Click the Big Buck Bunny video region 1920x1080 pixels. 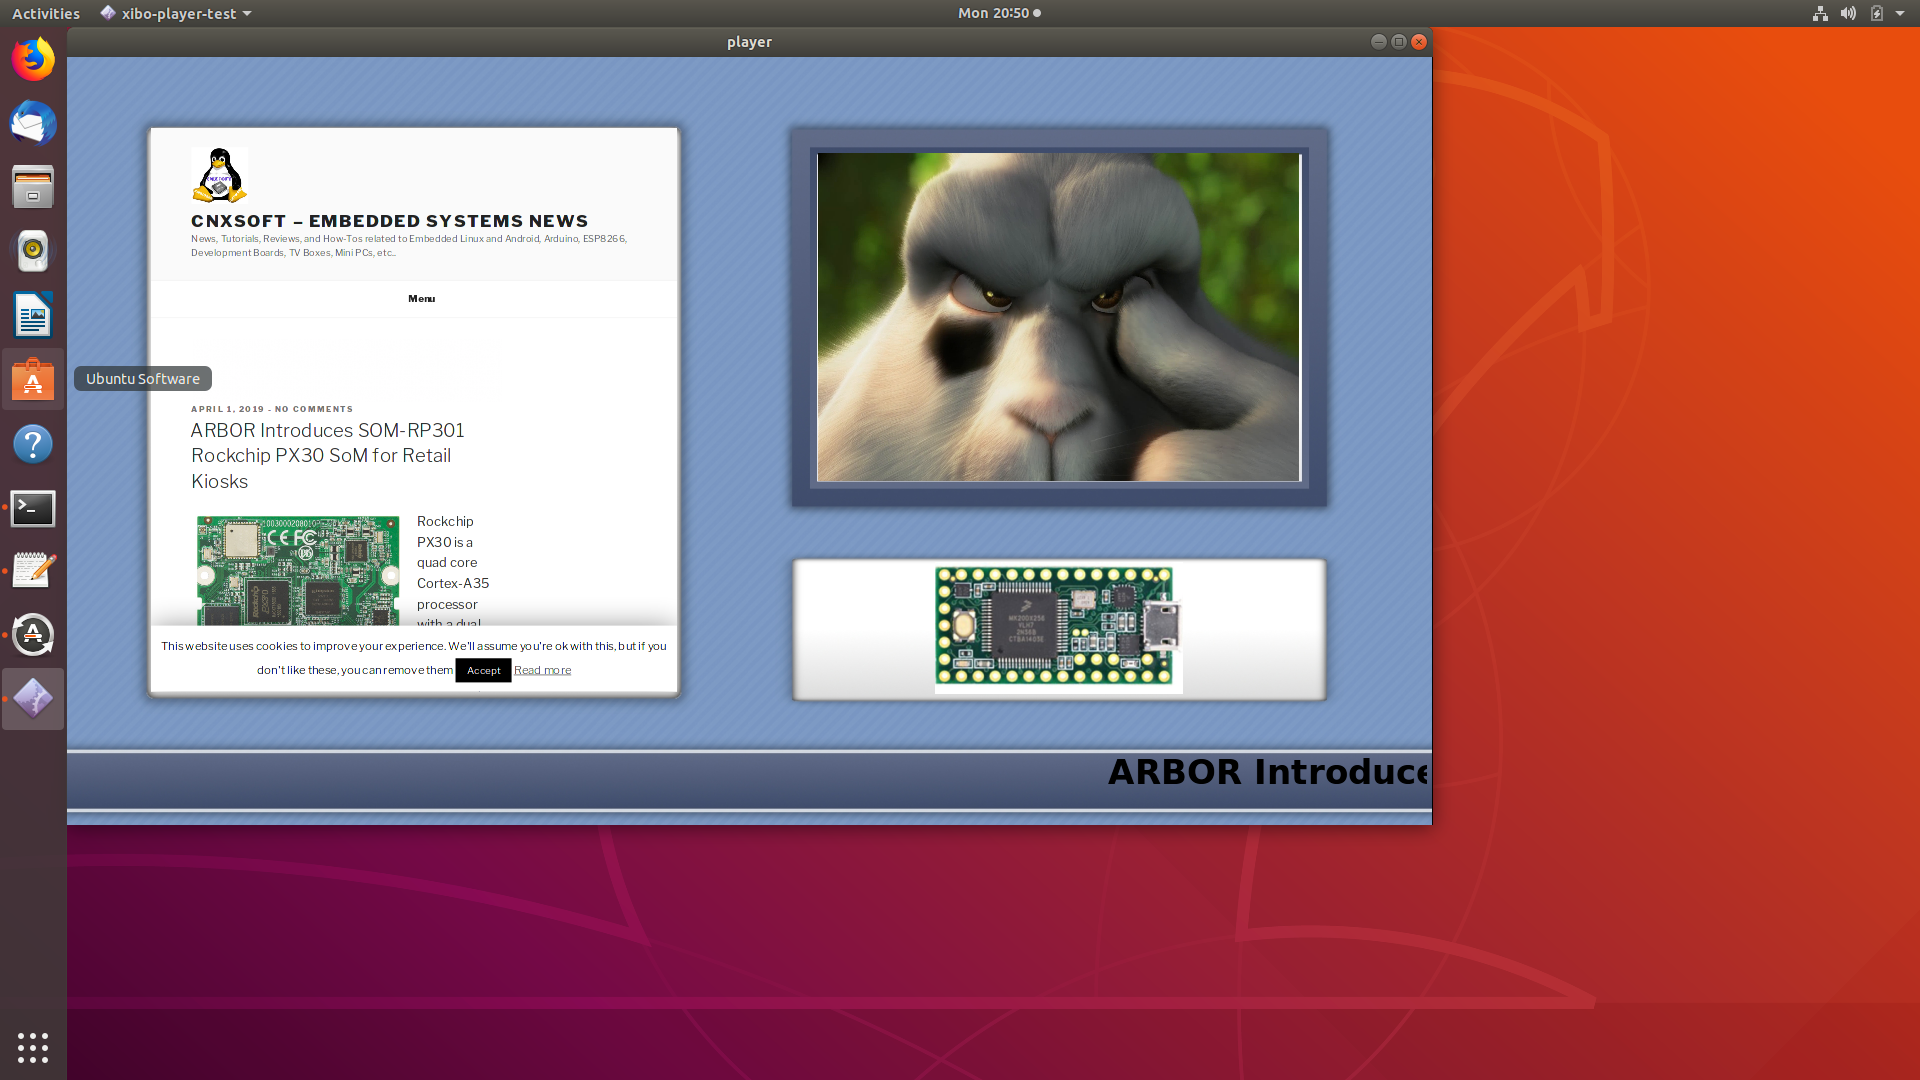pyautogui.click(x=1058, y=316)
